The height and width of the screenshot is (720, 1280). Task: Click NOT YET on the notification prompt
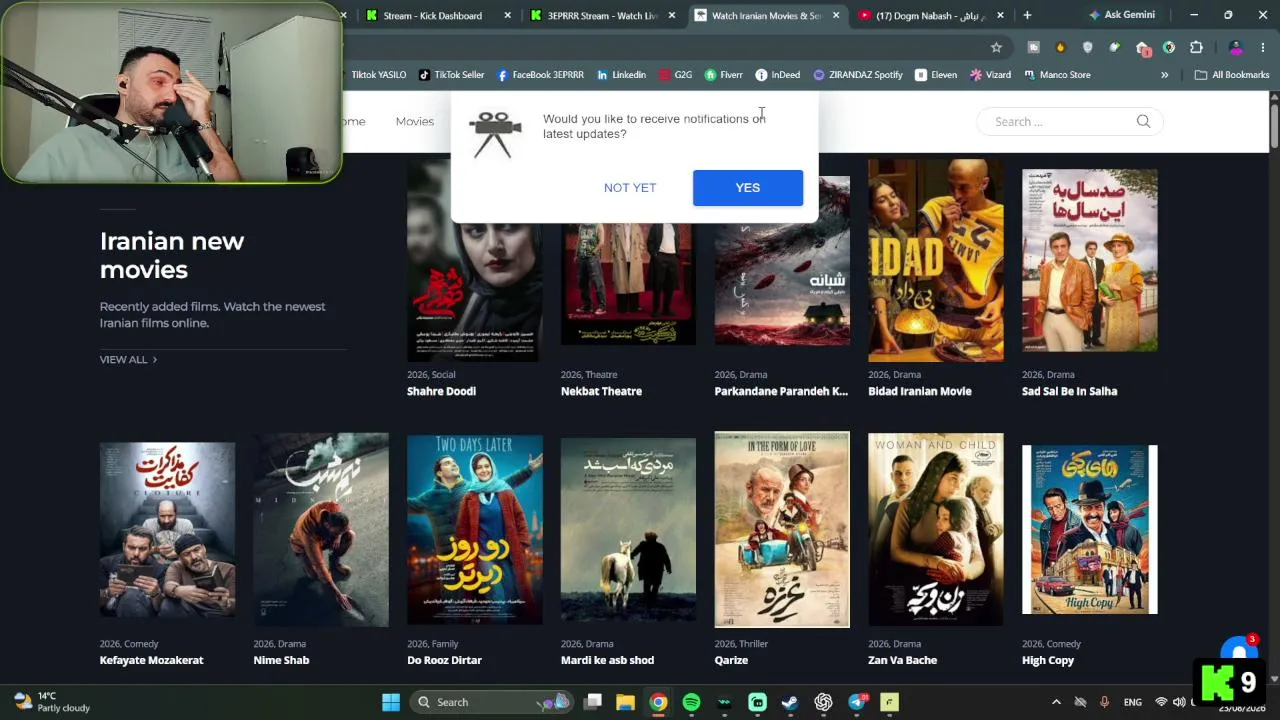pyautogui.click(x=630, y=188)
